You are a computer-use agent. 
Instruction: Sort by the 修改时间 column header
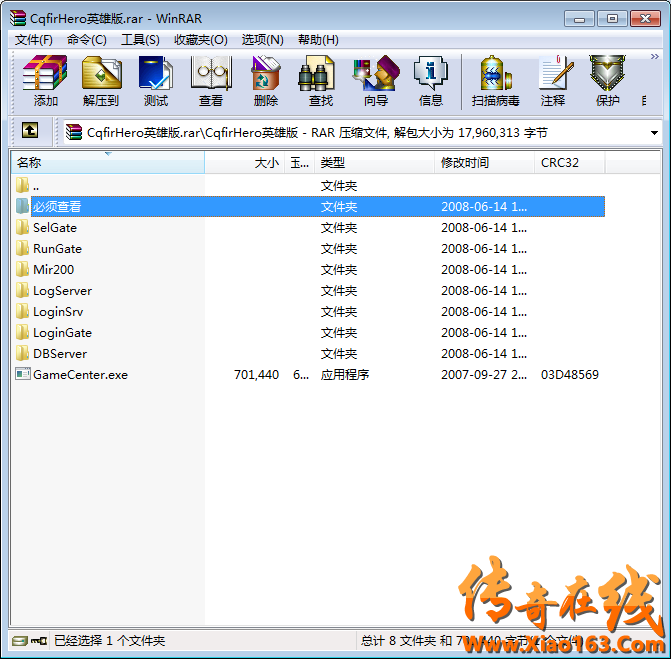coord(484,163)
